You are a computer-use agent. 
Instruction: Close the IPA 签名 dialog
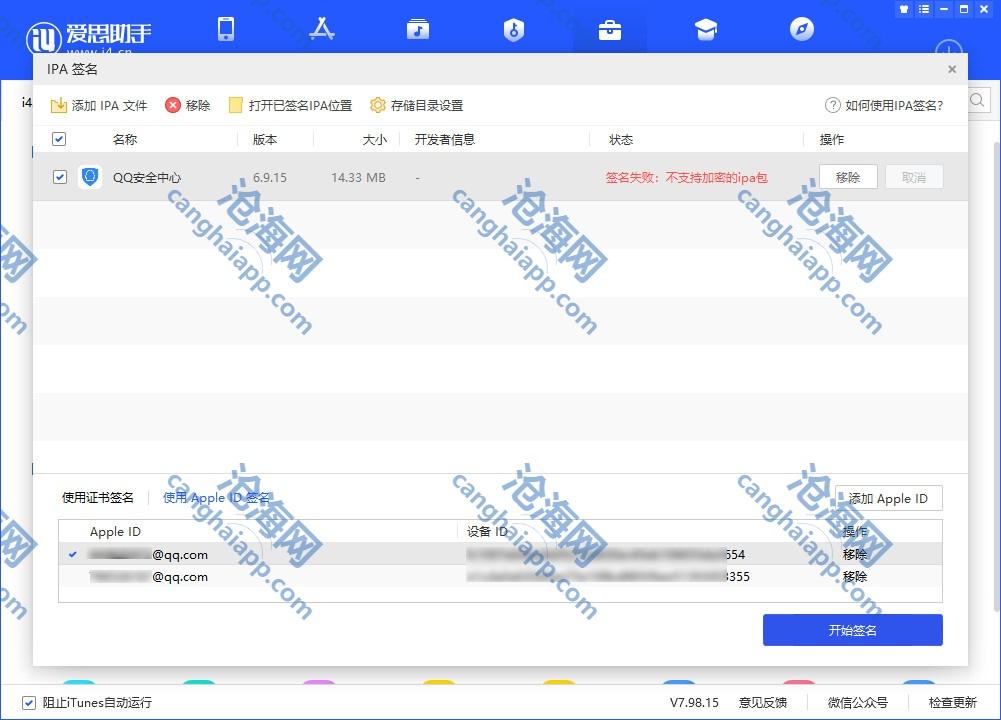click(952, 69)
